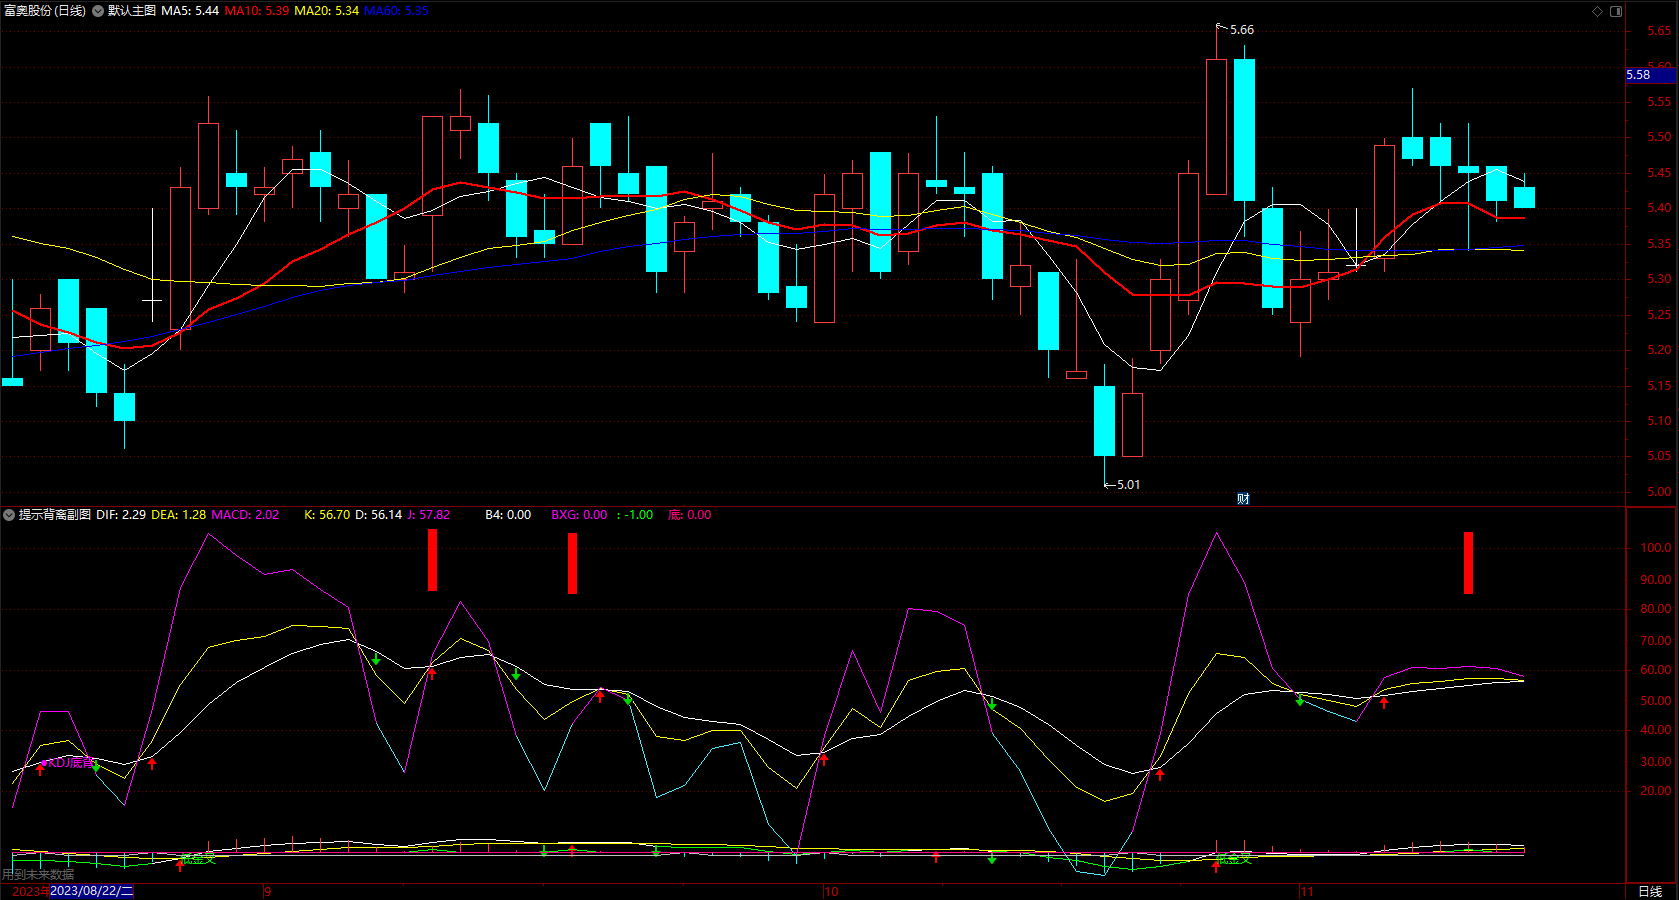
Task: Click the MA5: 5.44 value label
Action: 190,11
